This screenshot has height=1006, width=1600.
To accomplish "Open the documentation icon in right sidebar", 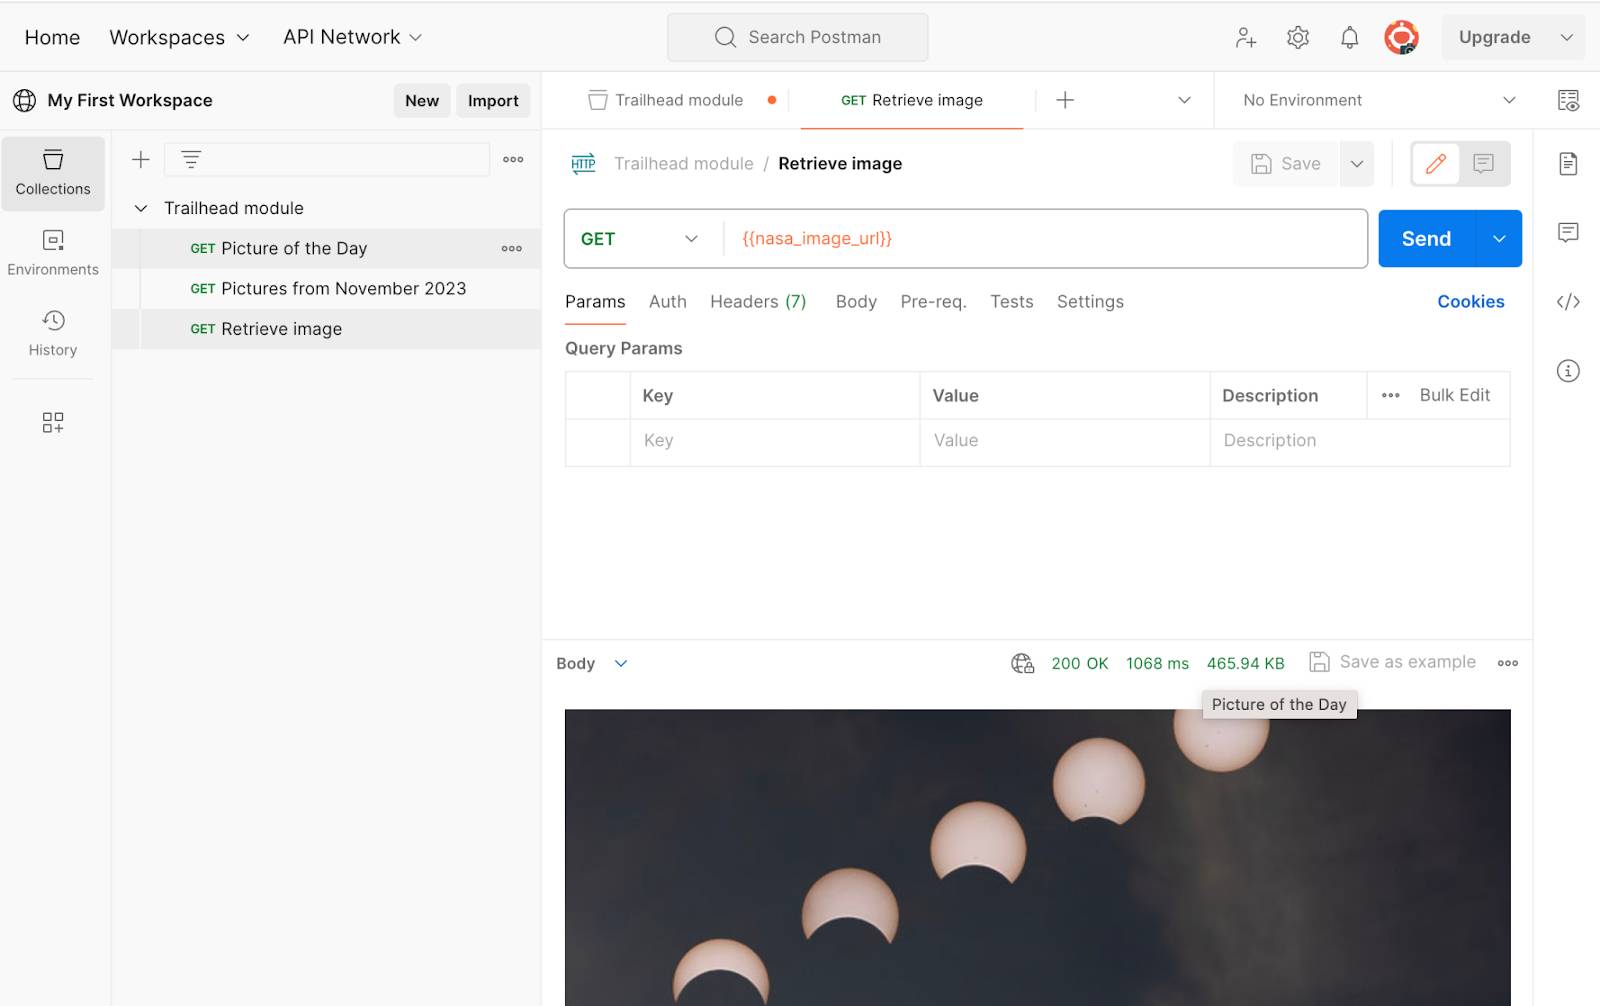I will coord(1568,163).
